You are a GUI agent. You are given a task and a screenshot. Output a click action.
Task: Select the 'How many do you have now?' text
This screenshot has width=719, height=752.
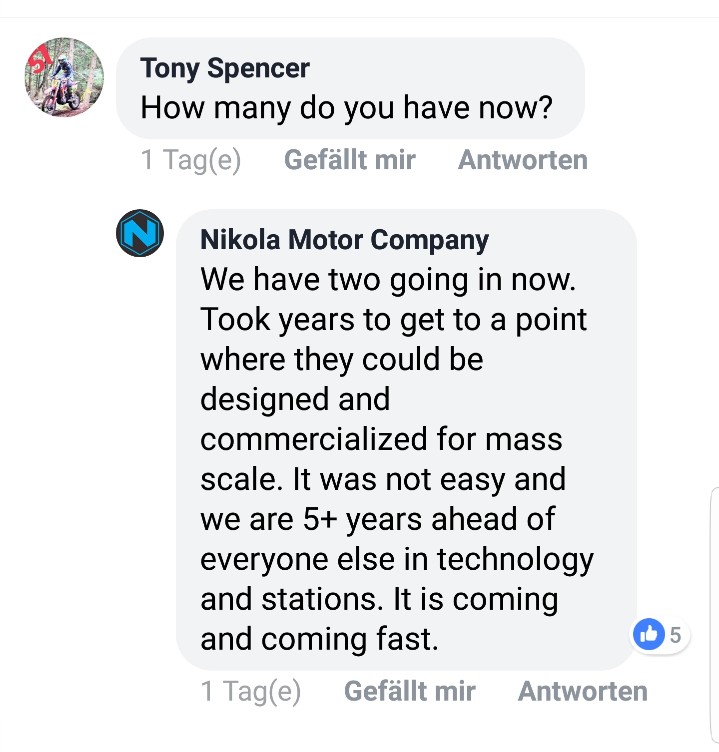pyautogui.click(x=346, y=107)
